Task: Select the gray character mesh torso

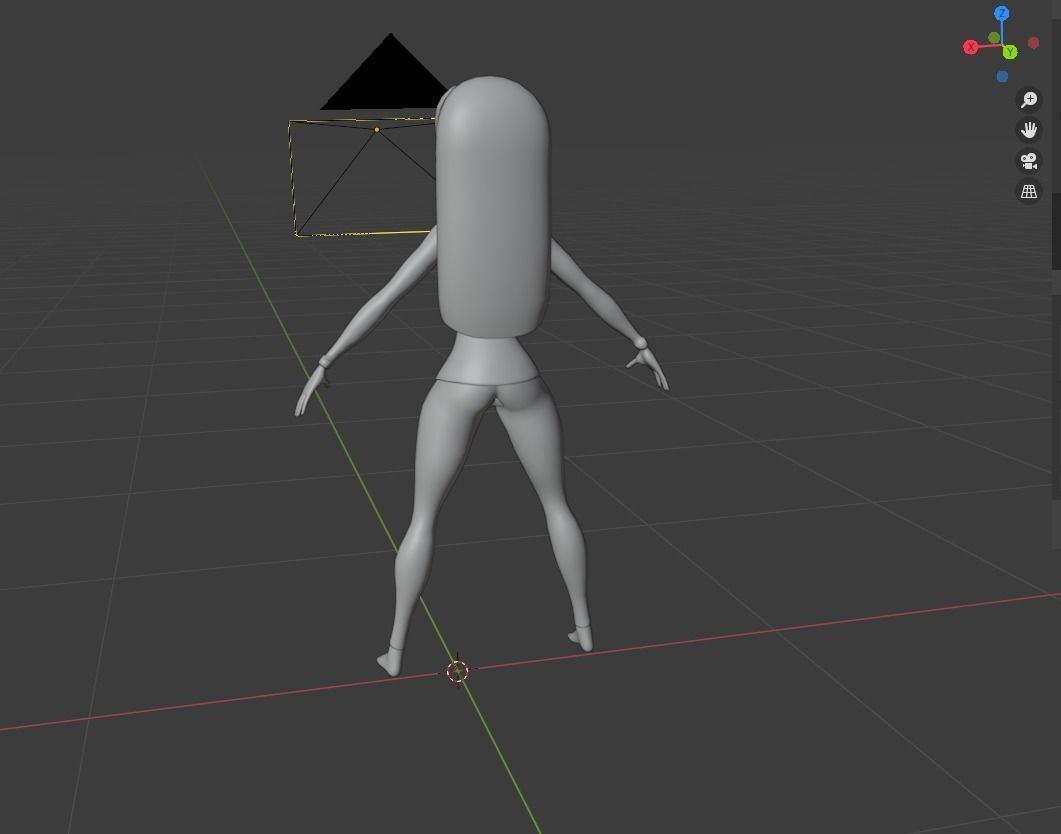Action: coord(489,358)
